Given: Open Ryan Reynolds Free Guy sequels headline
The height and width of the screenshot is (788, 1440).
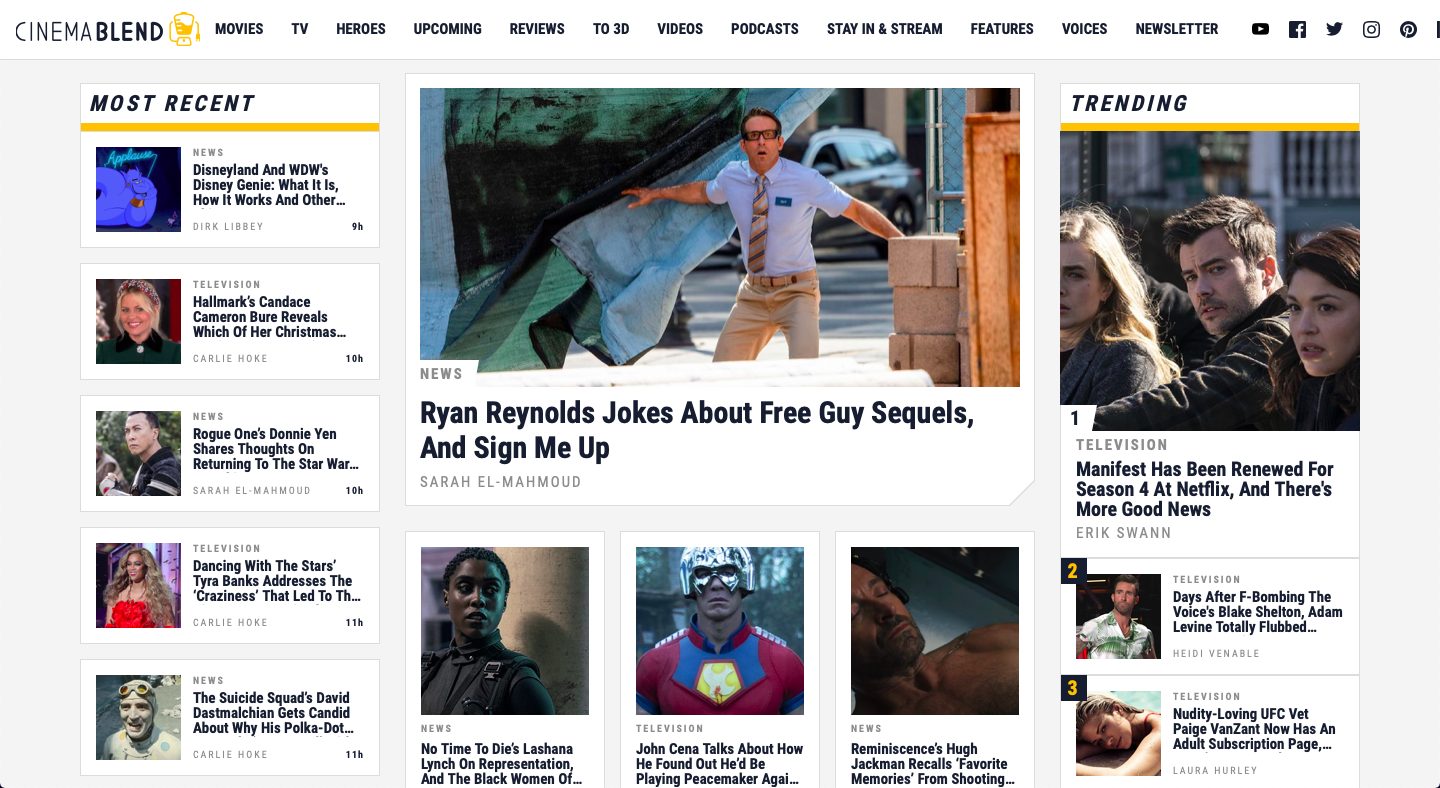Looking at the screenshot, I should point(697,430).
